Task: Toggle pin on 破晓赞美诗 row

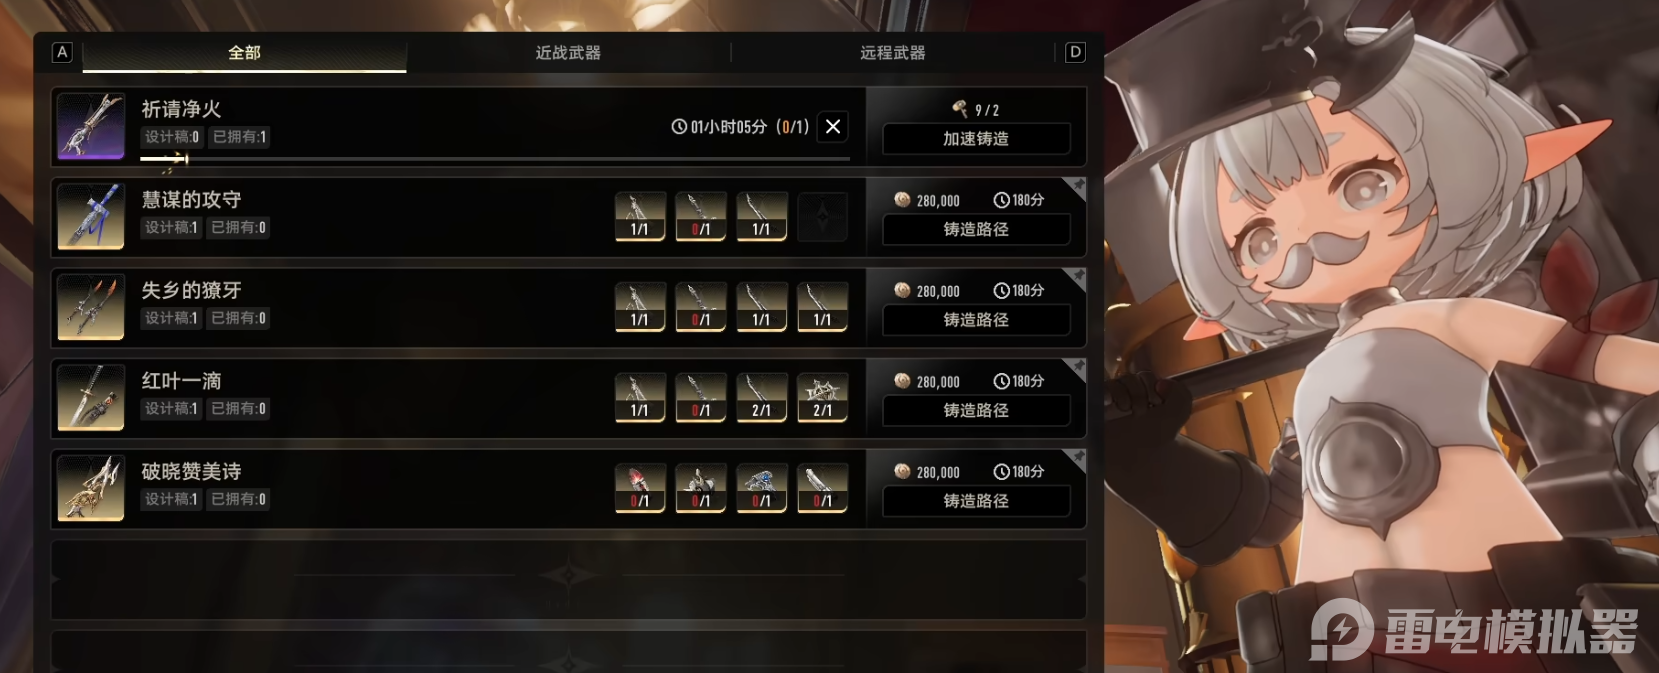Action: [x=1077, y=458]
